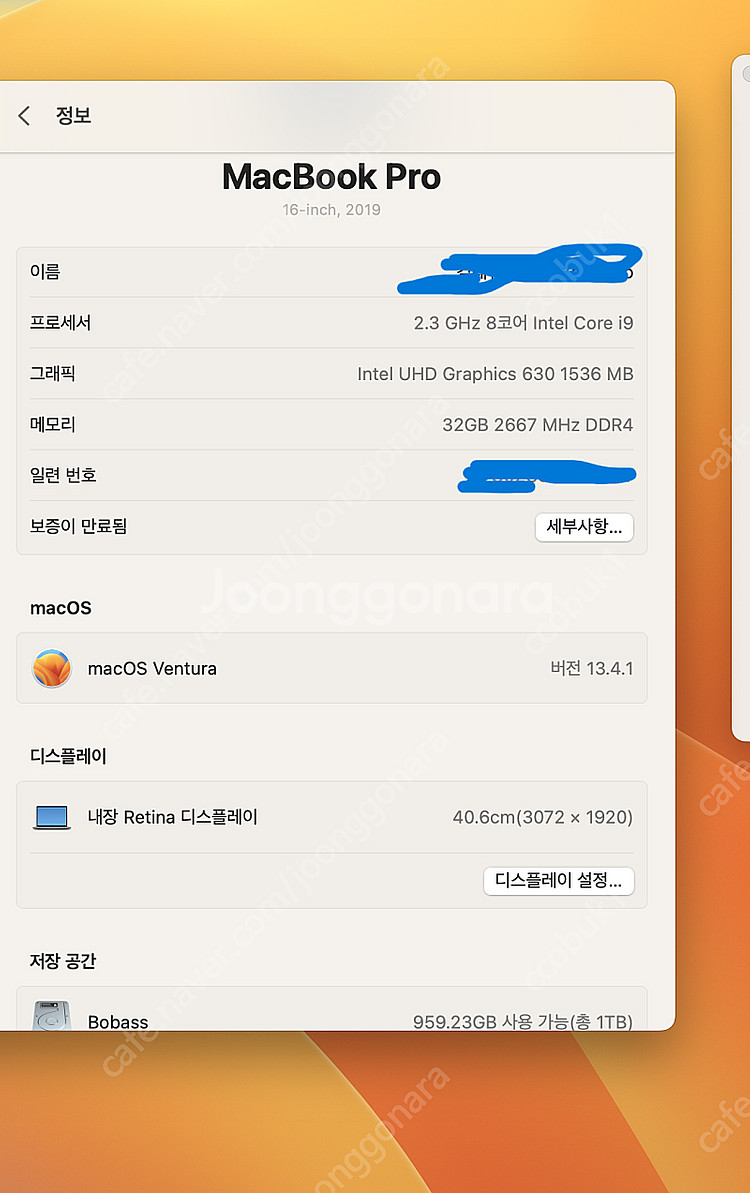Image resolution: width=750 pixels, height=1193 pixels.
Task: Select Intel UHD Graphics 630 1536 MB
Action: 495,374
